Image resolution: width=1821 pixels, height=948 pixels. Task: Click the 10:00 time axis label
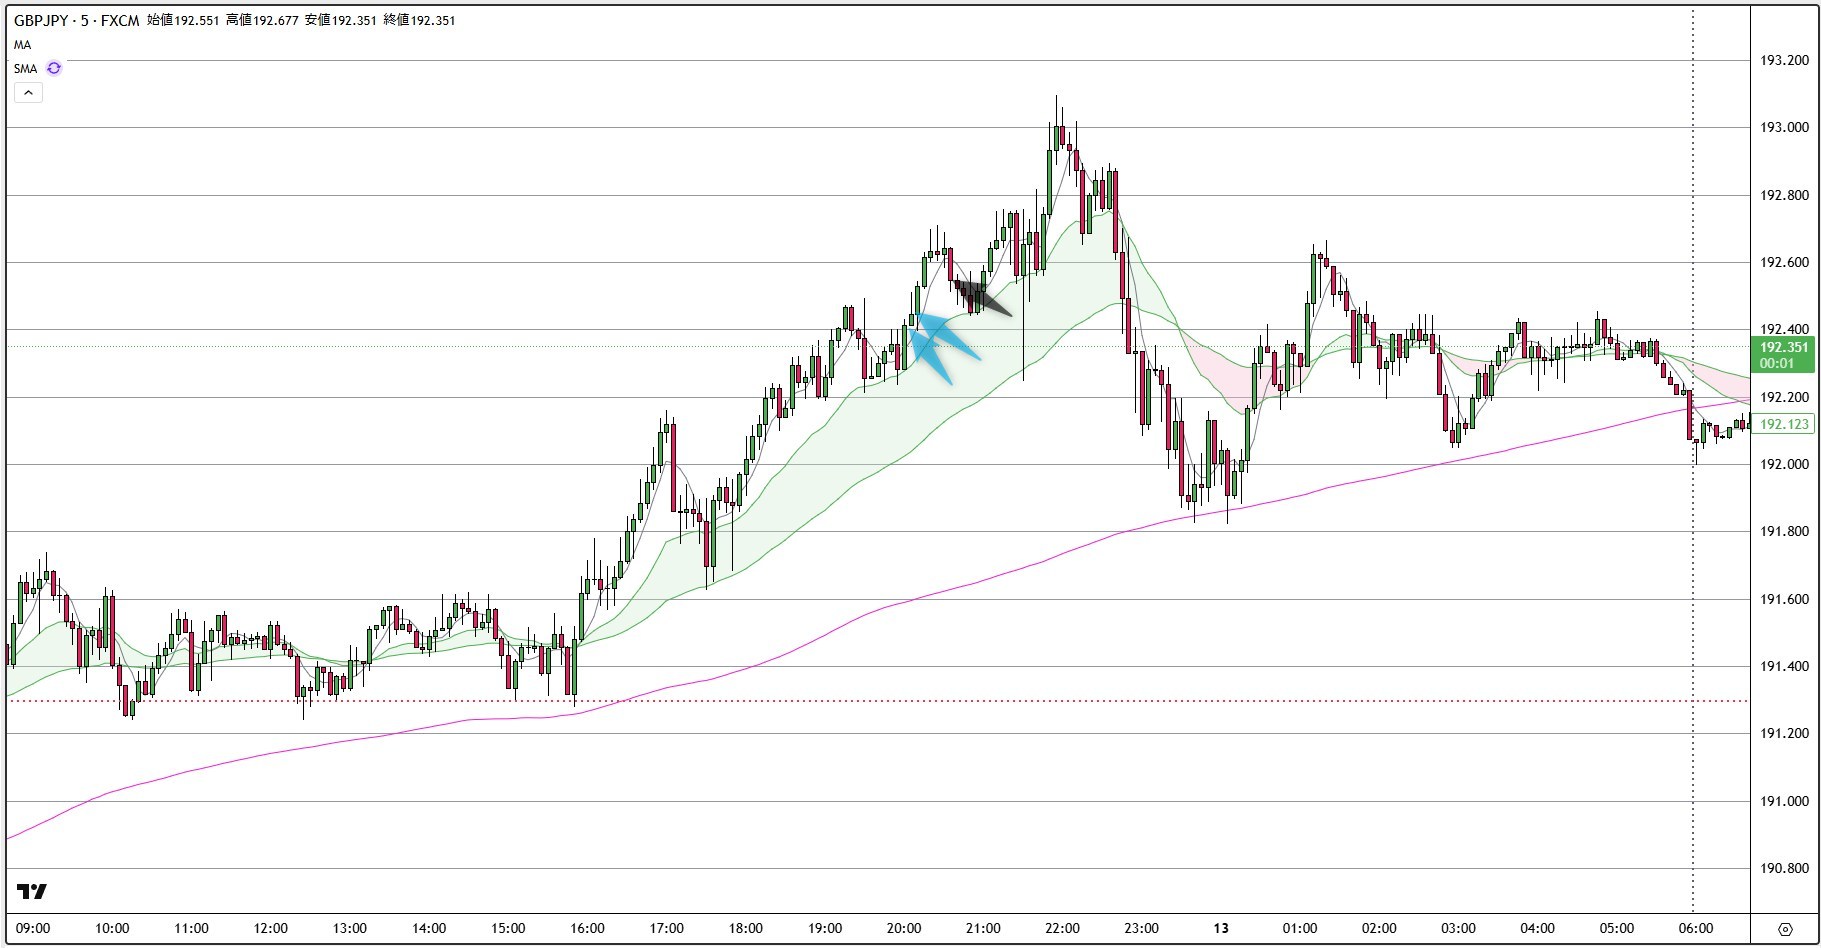point(112,928)
